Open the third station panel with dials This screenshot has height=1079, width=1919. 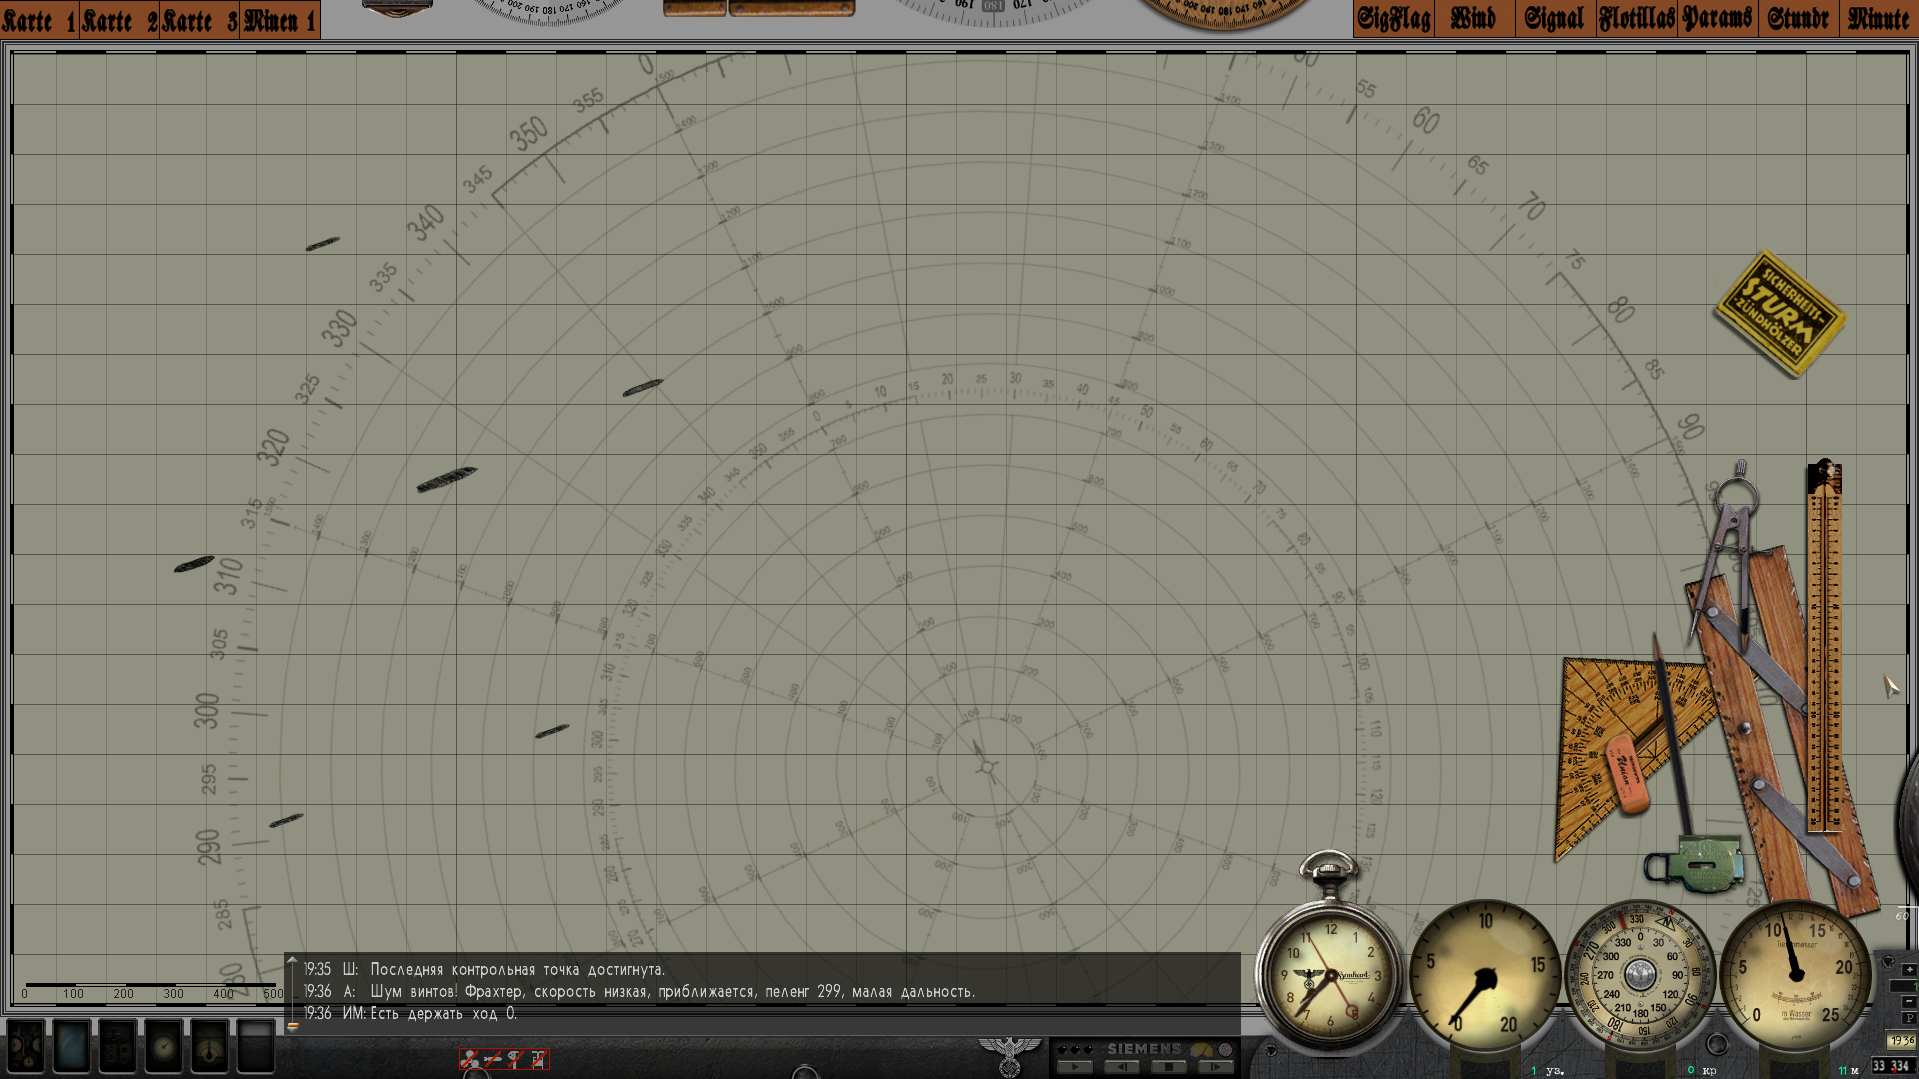118,1046
